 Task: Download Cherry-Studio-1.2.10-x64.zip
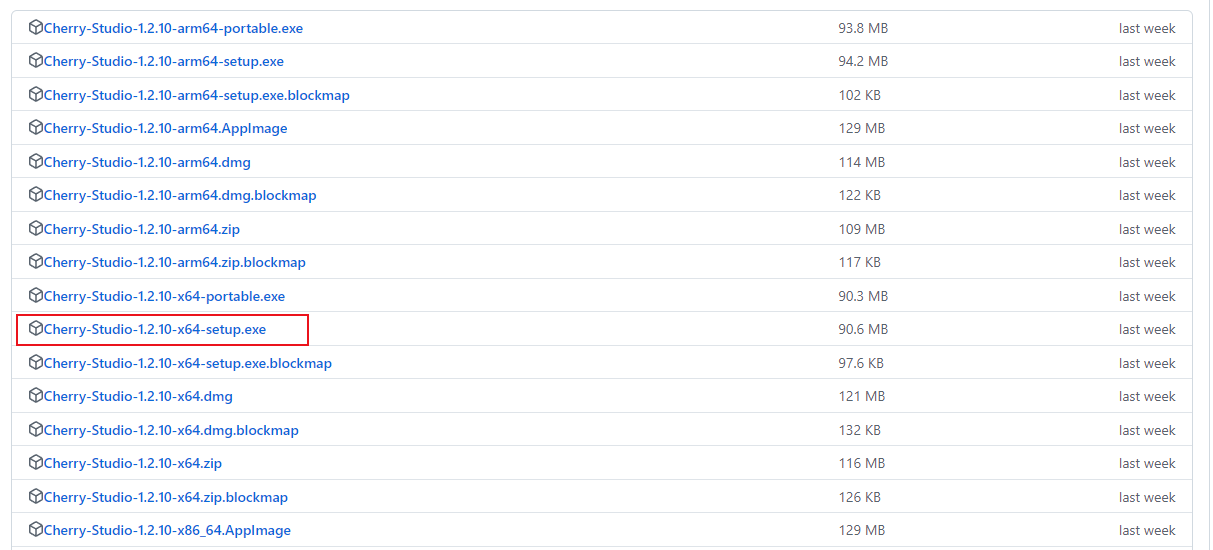coord(133,463)
